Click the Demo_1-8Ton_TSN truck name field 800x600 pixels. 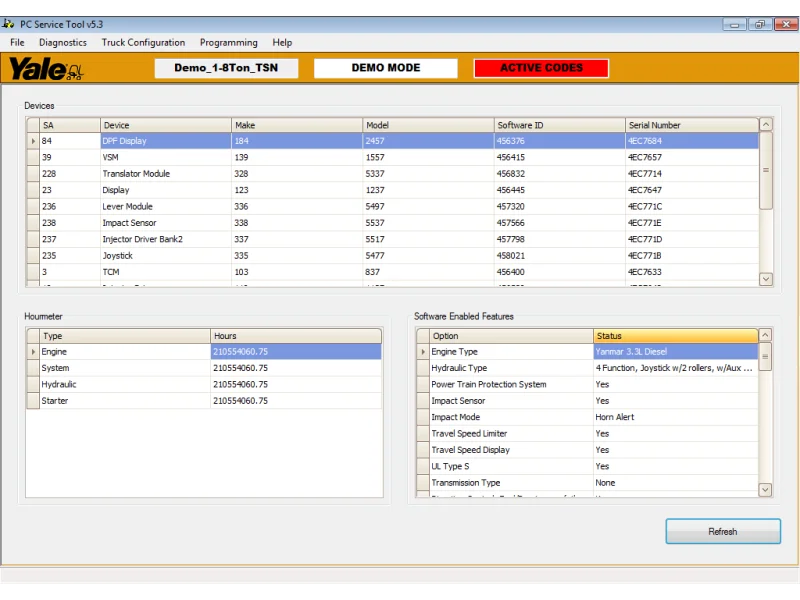point(226,68)
